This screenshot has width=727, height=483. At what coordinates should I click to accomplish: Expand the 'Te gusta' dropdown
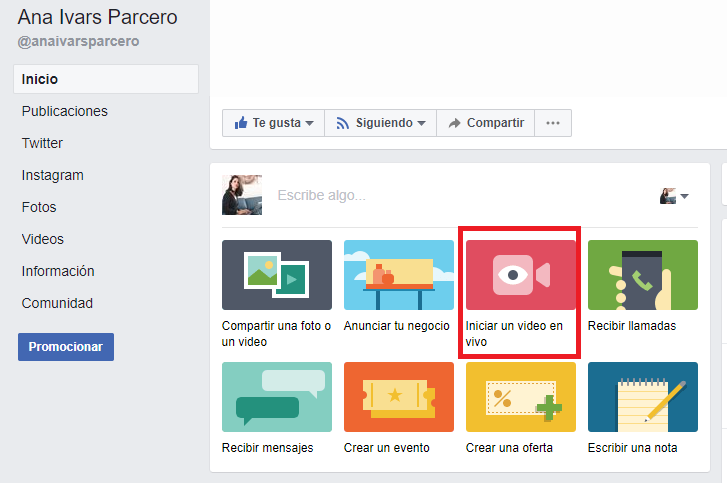coord(309,123)
